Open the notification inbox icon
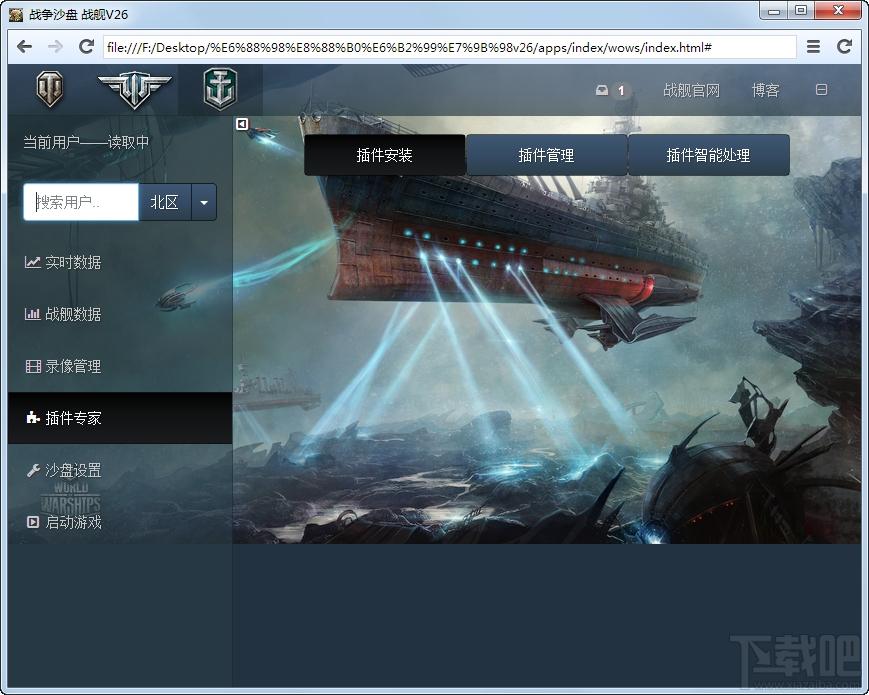This screenshot has height=695, width=869. tap(602, 90)
